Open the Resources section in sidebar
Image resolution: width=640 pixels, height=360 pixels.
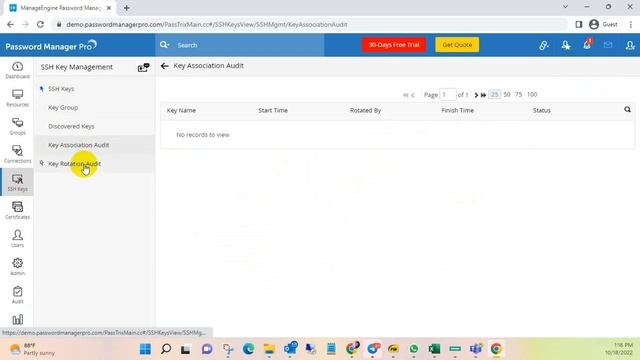17,98
